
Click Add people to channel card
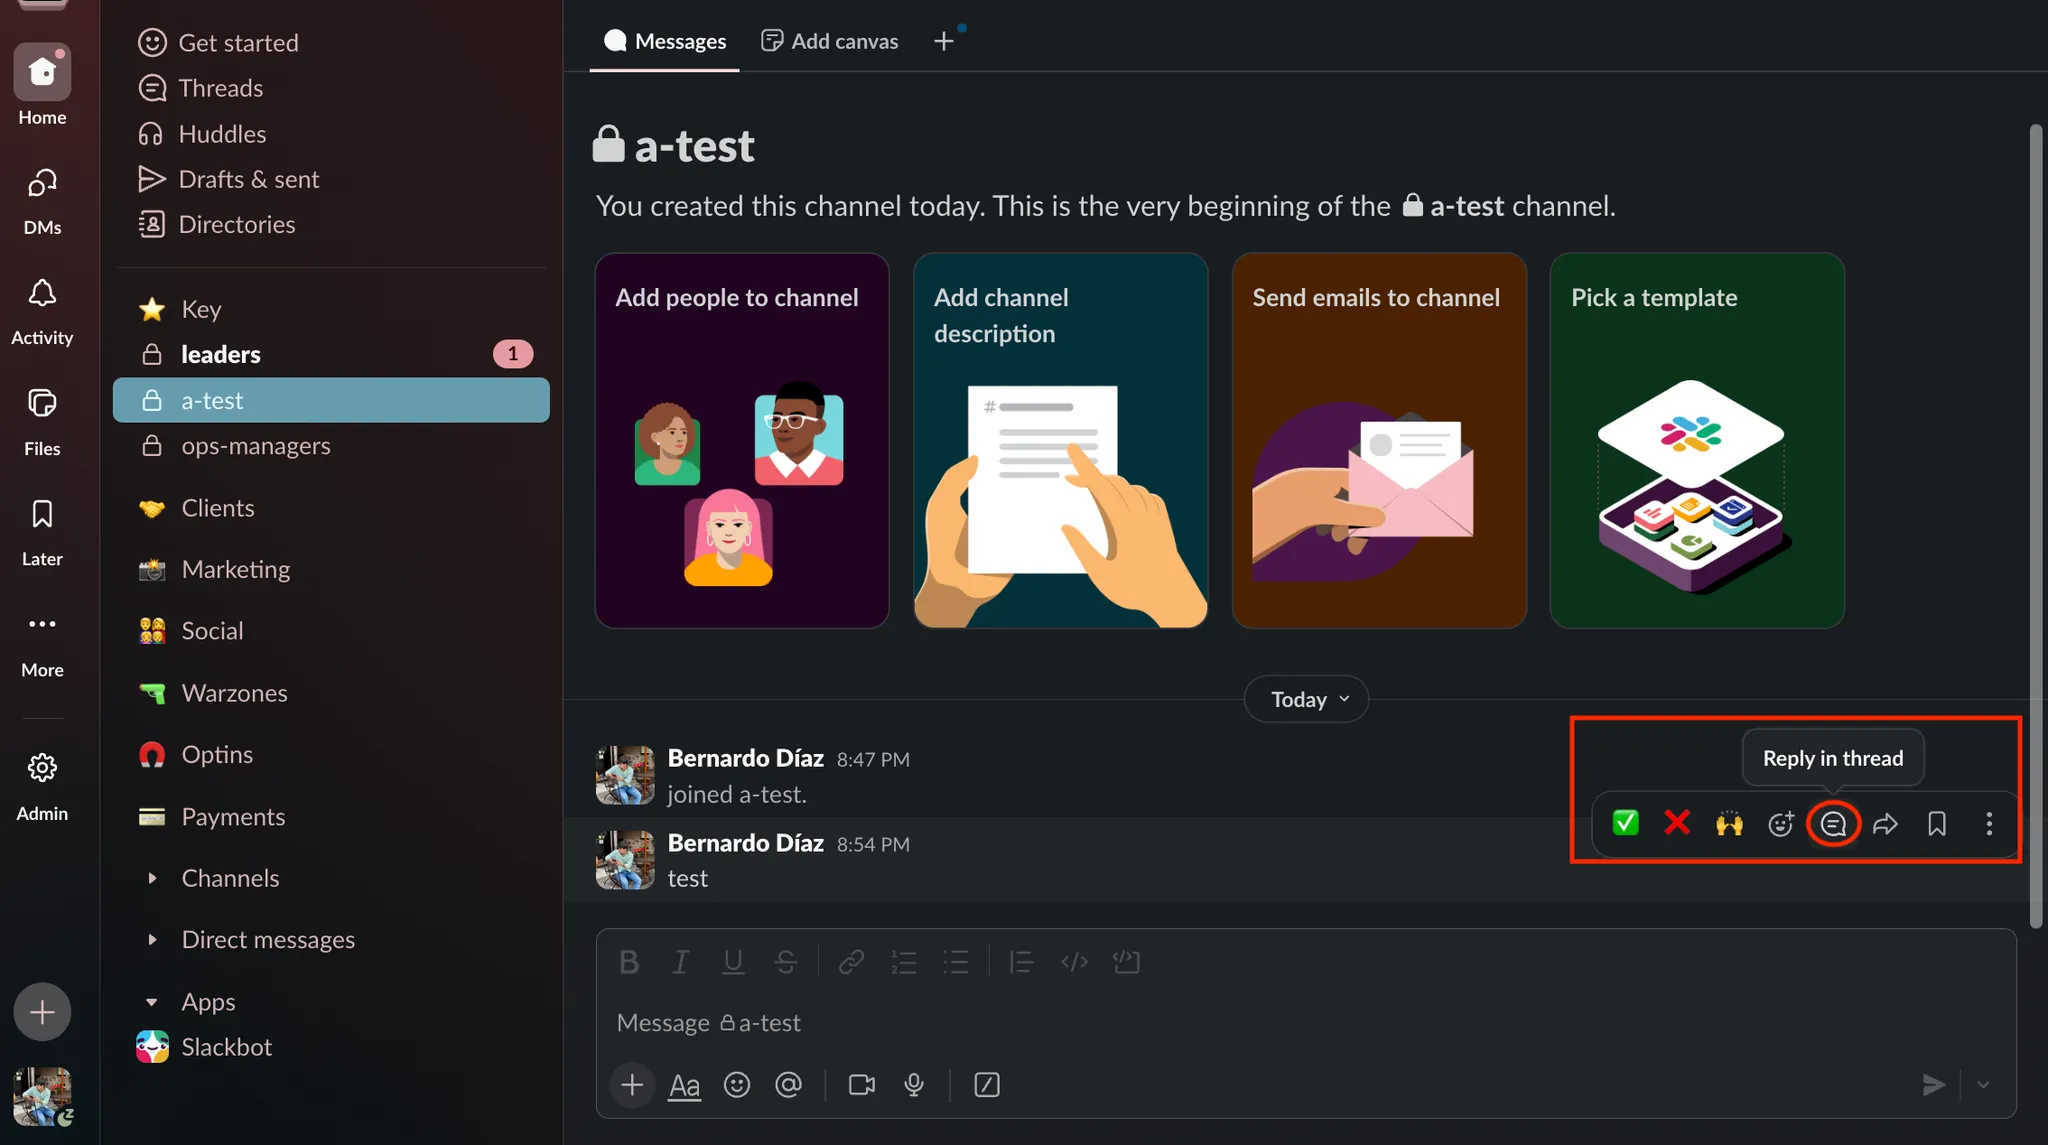tap(742, 440)
